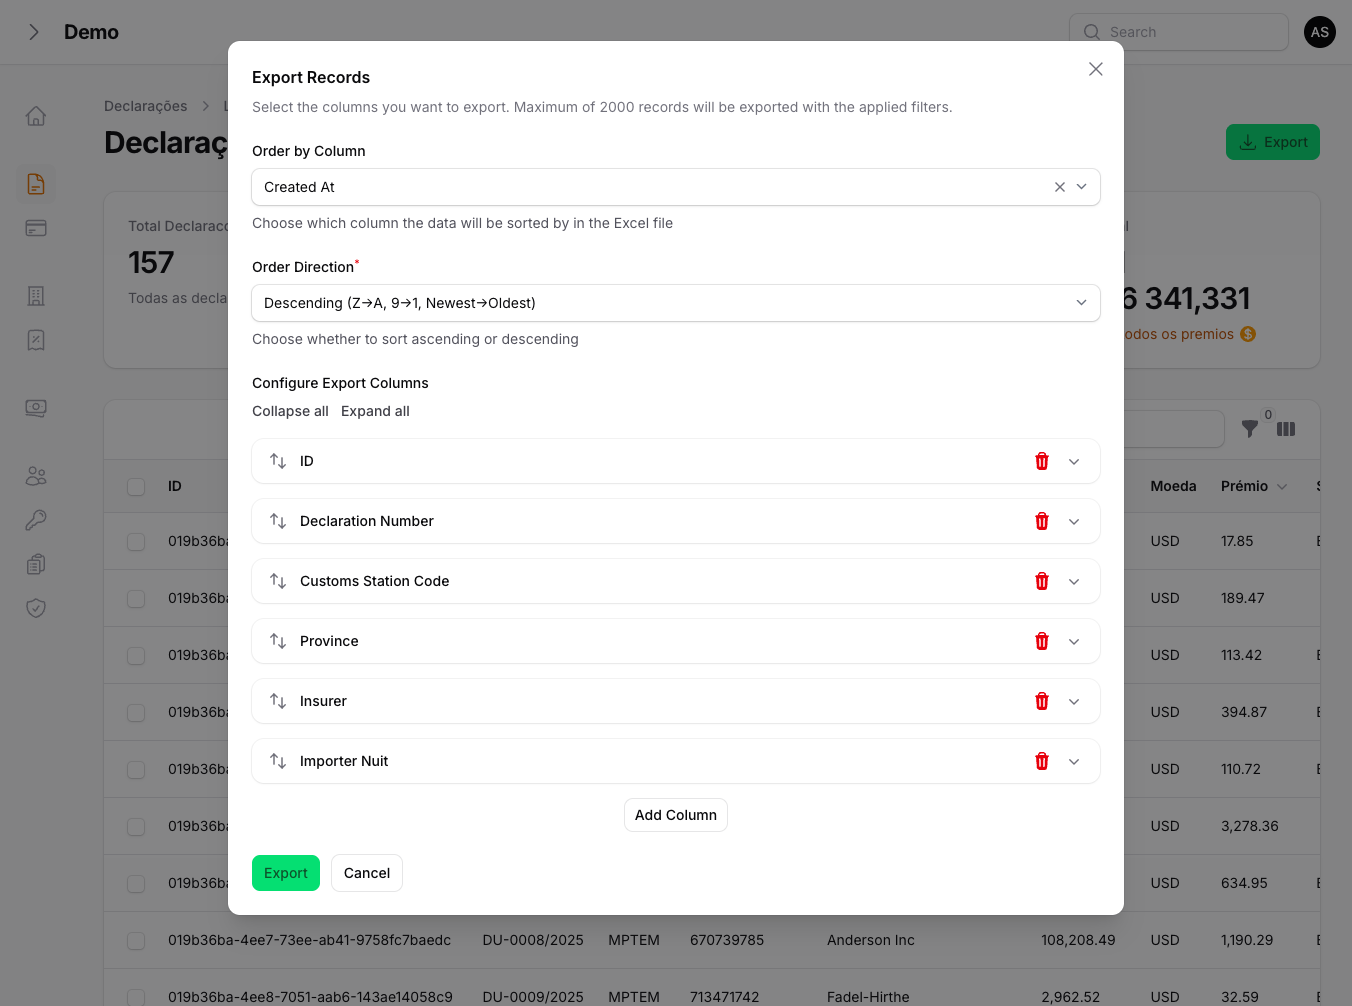
Task: Click the Search field in the top bar
Action: [1178, 32]
